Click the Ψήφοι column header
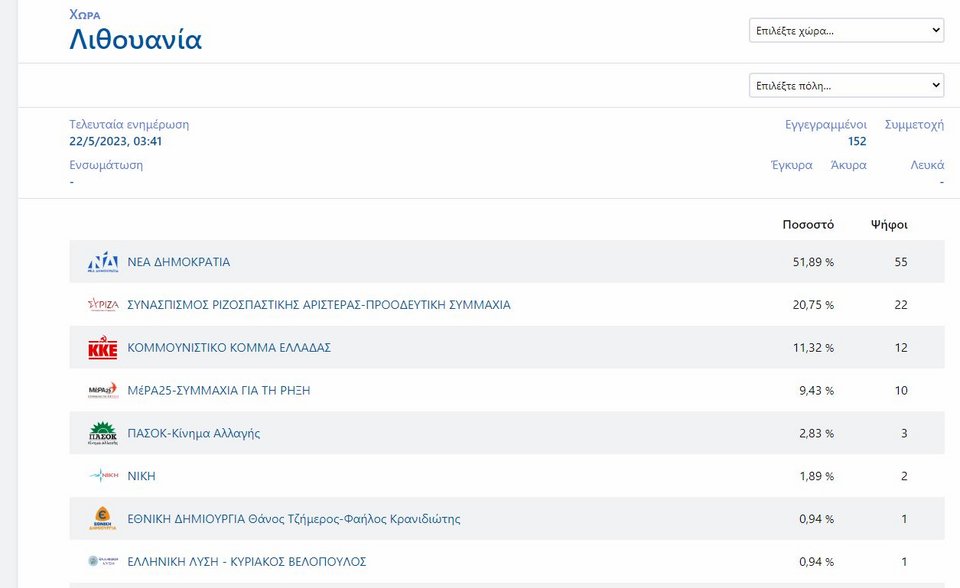This screenshot has width=960, height=588. point(889,225)
